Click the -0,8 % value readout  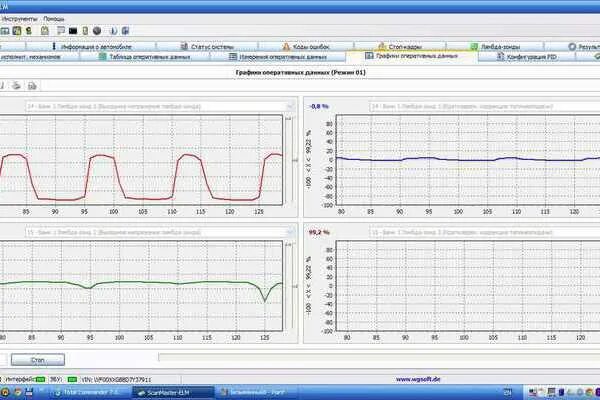click(x=319, y=106)
